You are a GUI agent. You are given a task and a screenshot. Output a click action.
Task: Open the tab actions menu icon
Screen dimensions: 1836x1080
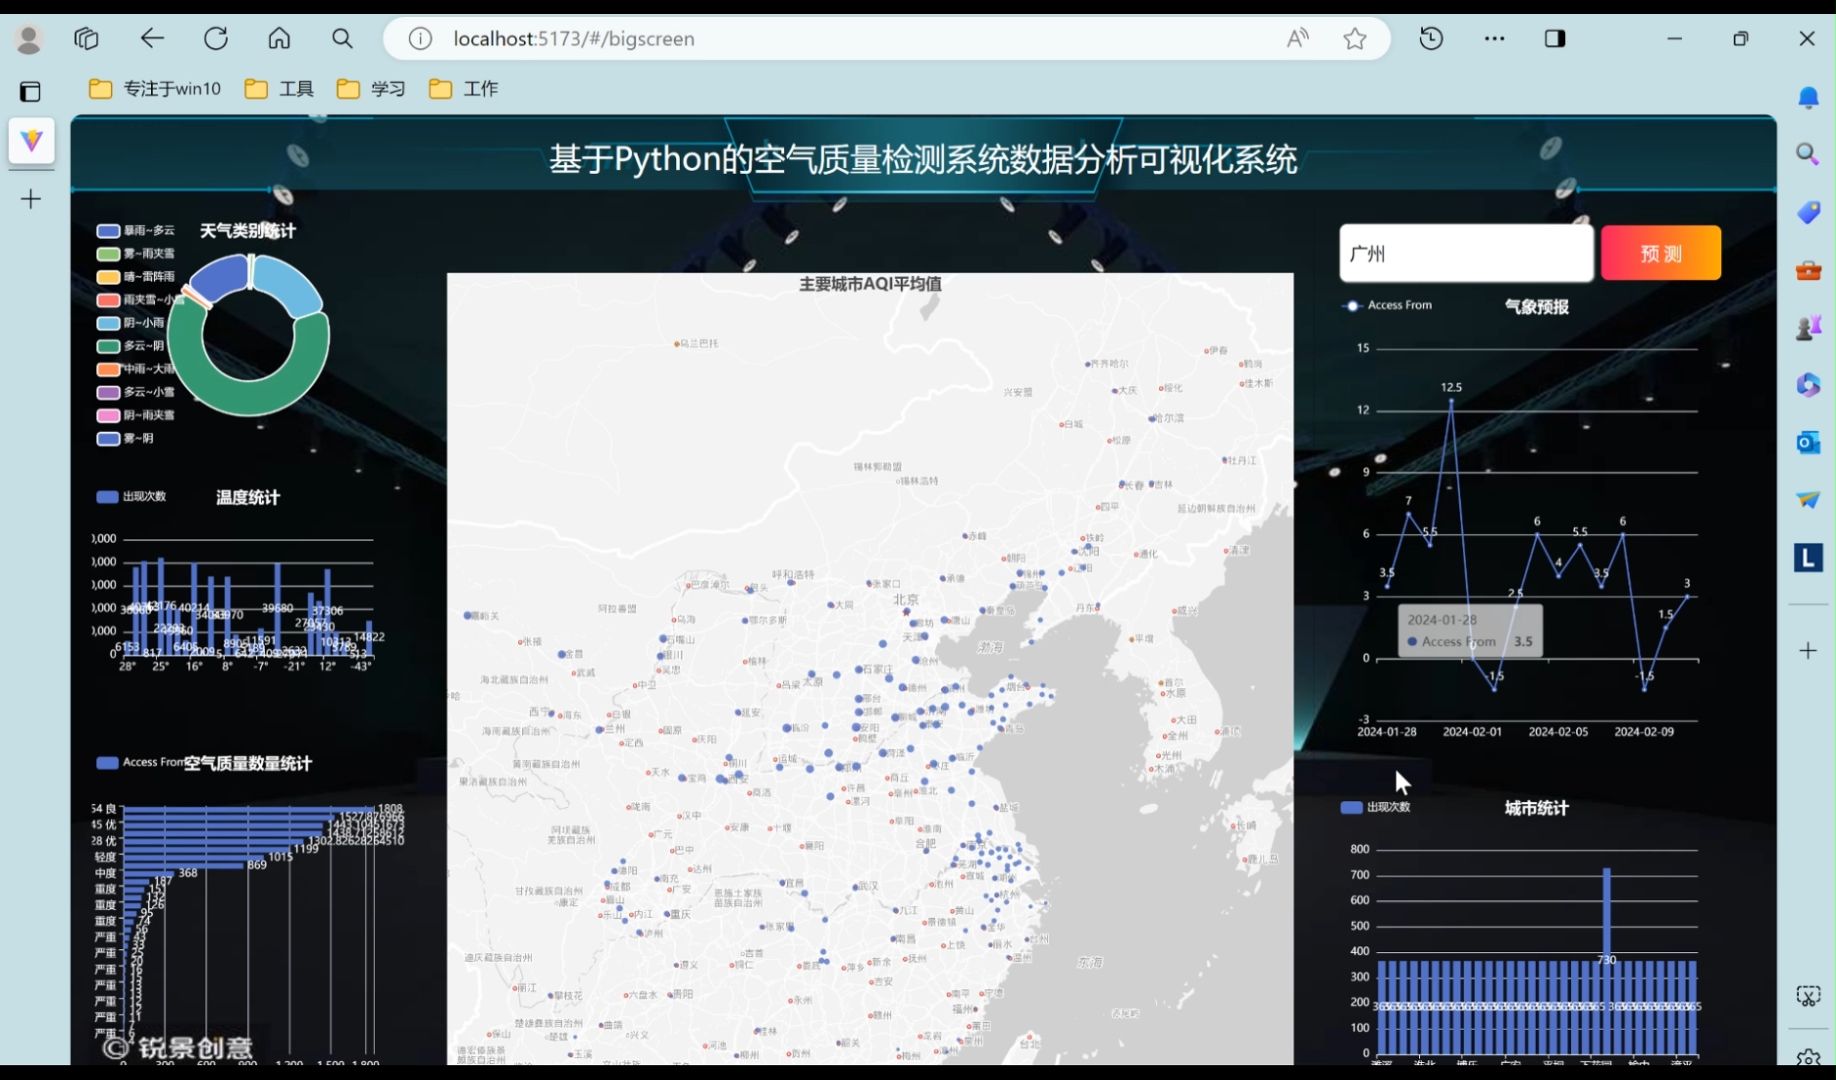click(30, 92)
